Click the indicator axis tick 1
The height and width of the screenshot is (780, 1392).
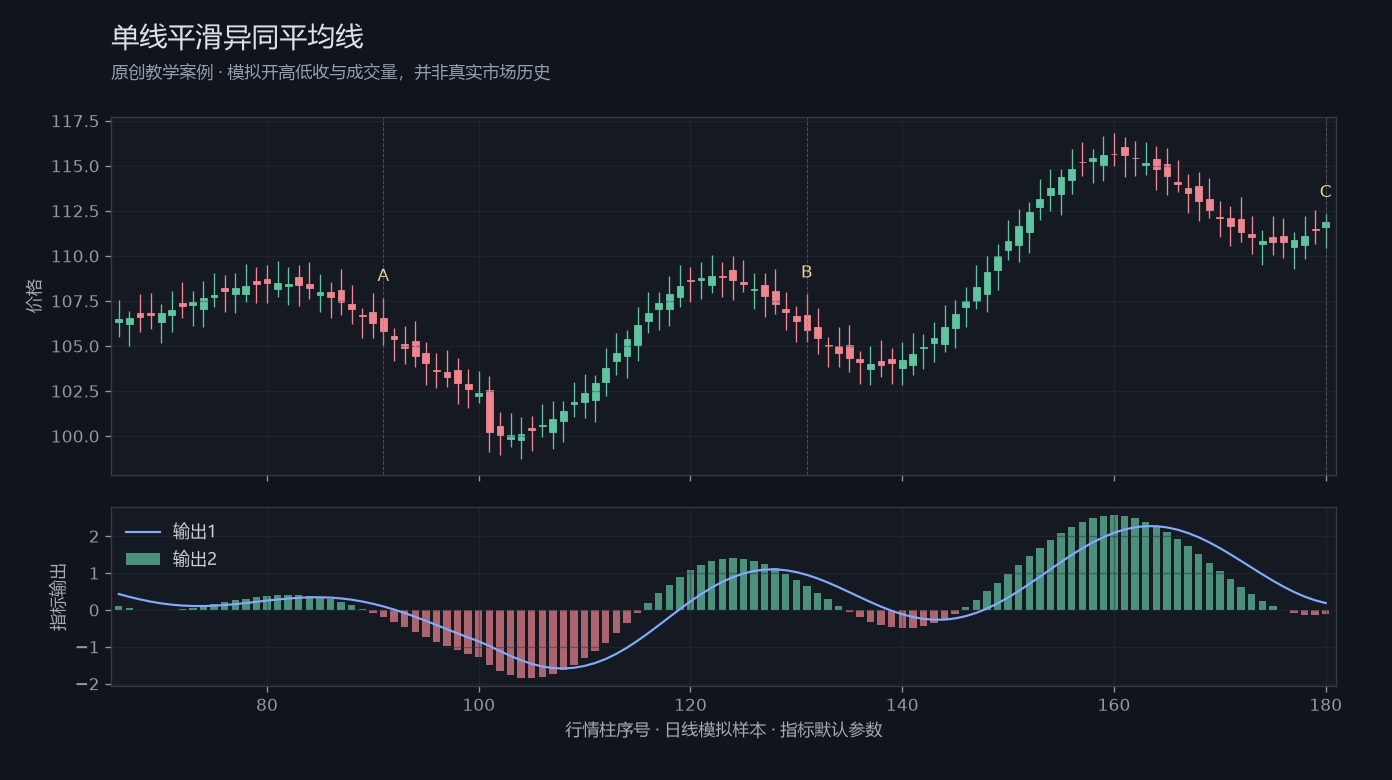[x=93, y=574]
